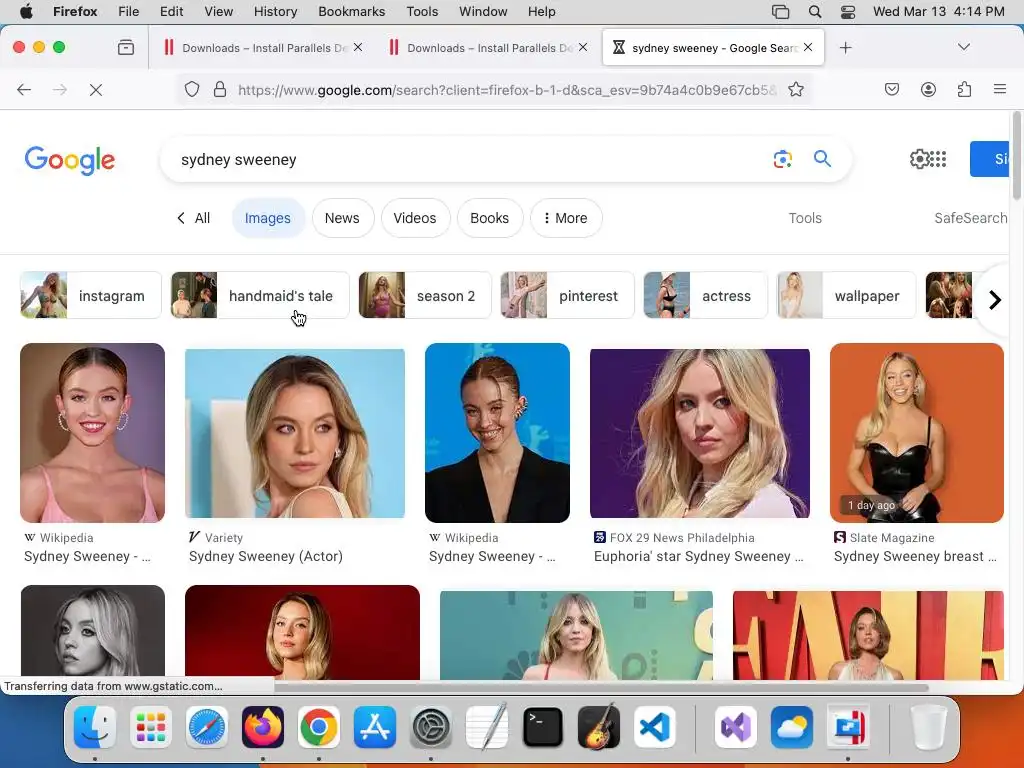Image resolution: width=1024 pixels, height=768 pixels.
Task: Bookmark this page with the star icon
Action: (795, 89)
